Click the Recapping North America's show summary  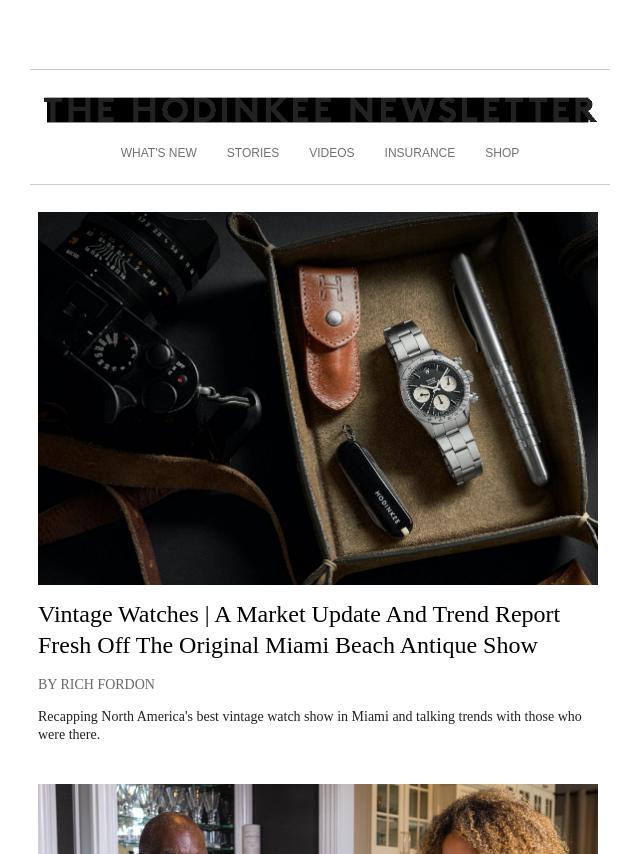point(310,725)
